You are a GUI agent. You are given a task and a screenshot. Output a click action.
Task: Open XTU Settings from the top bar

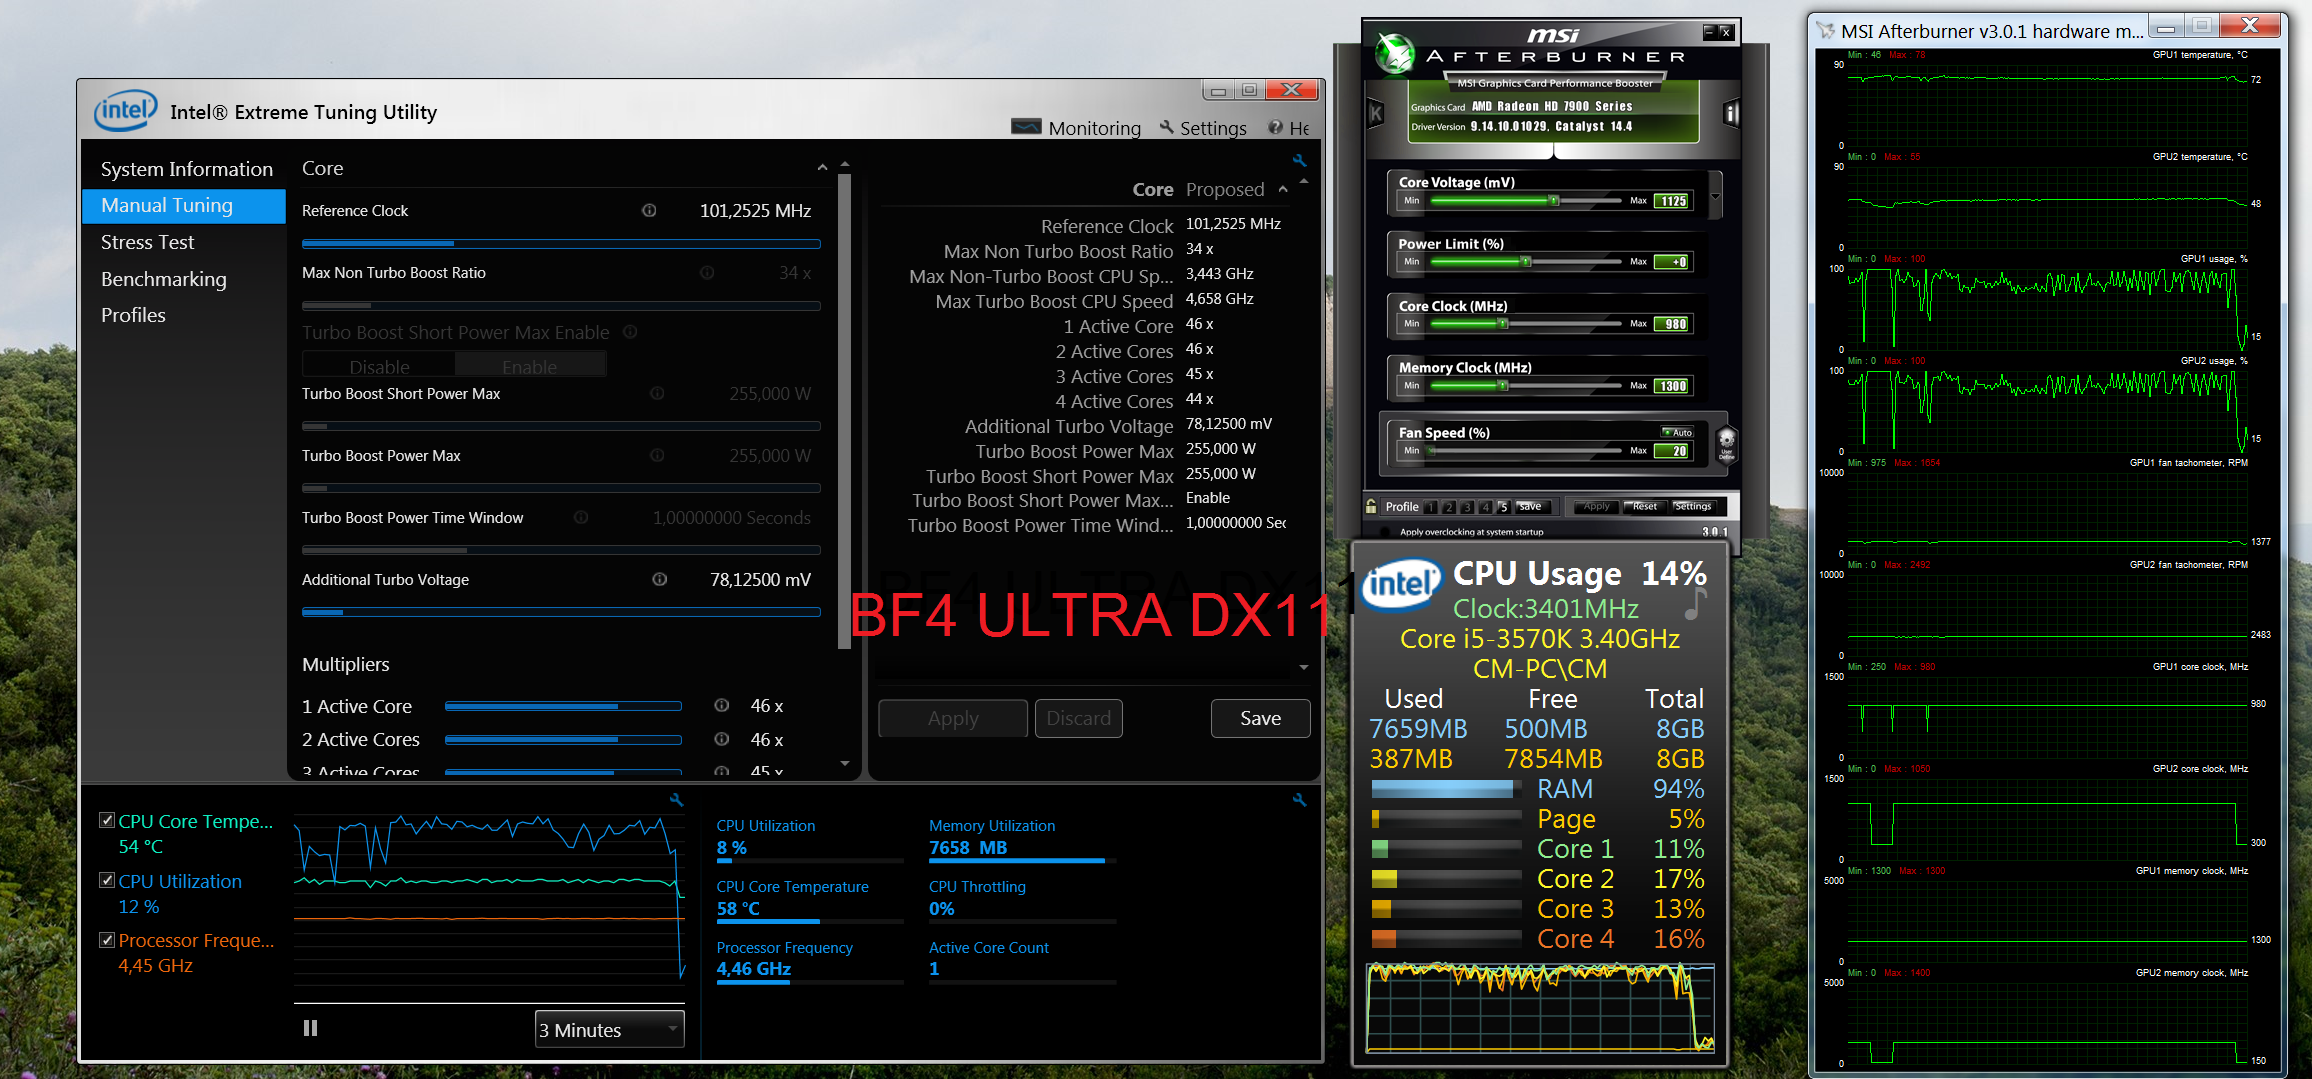[x=1203, y=128]
